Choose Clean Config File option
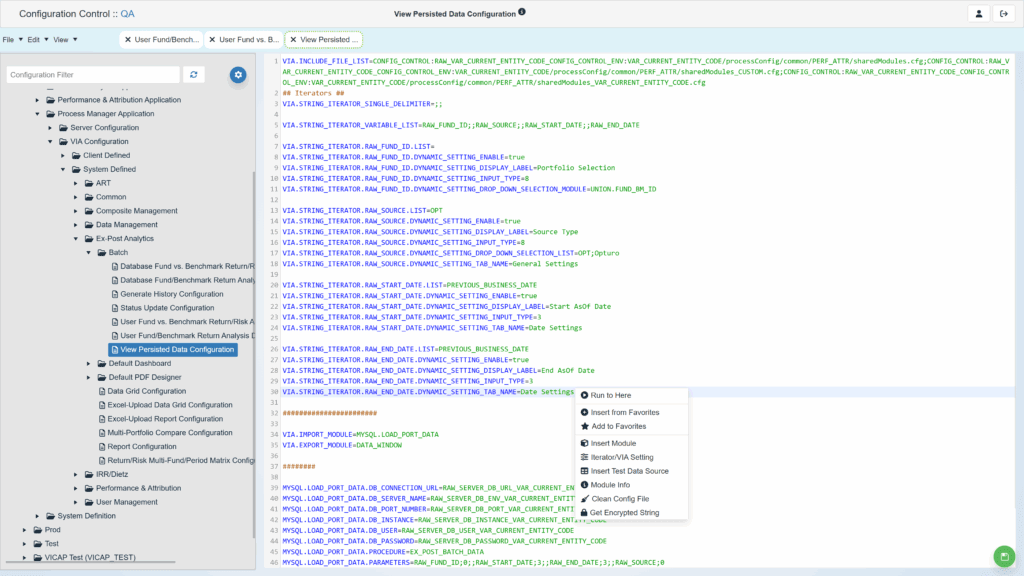The height and width of the screenshot is (576, 1024). tap(620, 498)
